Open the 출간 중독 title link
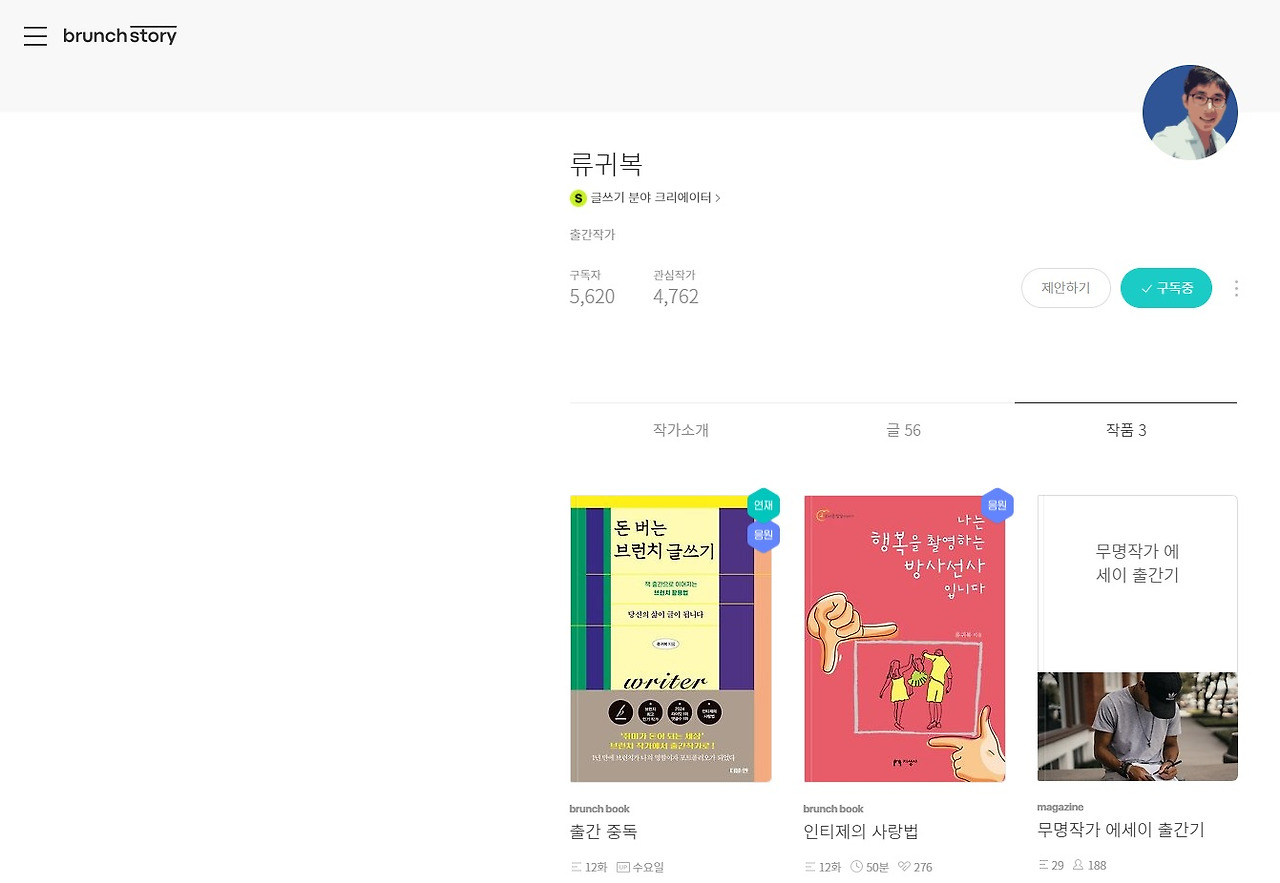1280x883 pixels. (x=603, y=831)
